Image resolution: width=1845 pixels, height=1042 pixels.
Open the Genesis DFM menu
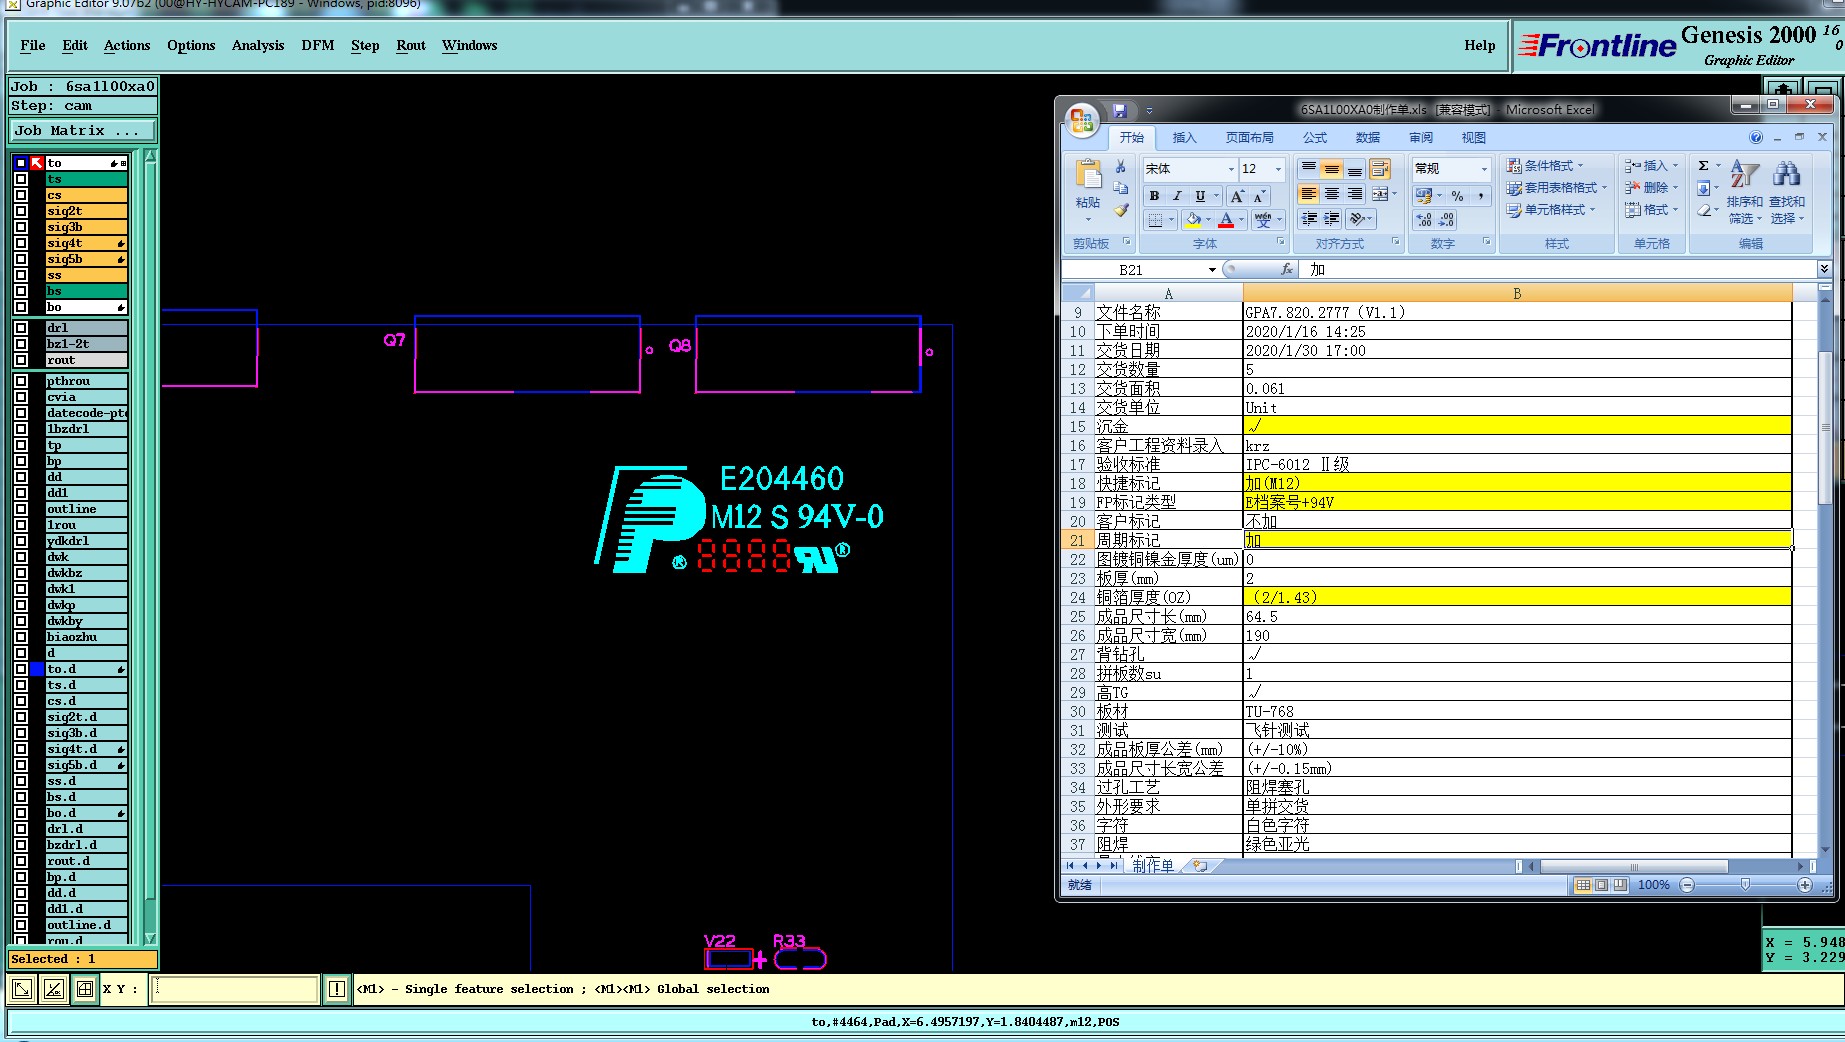click(x=318, y=45)
